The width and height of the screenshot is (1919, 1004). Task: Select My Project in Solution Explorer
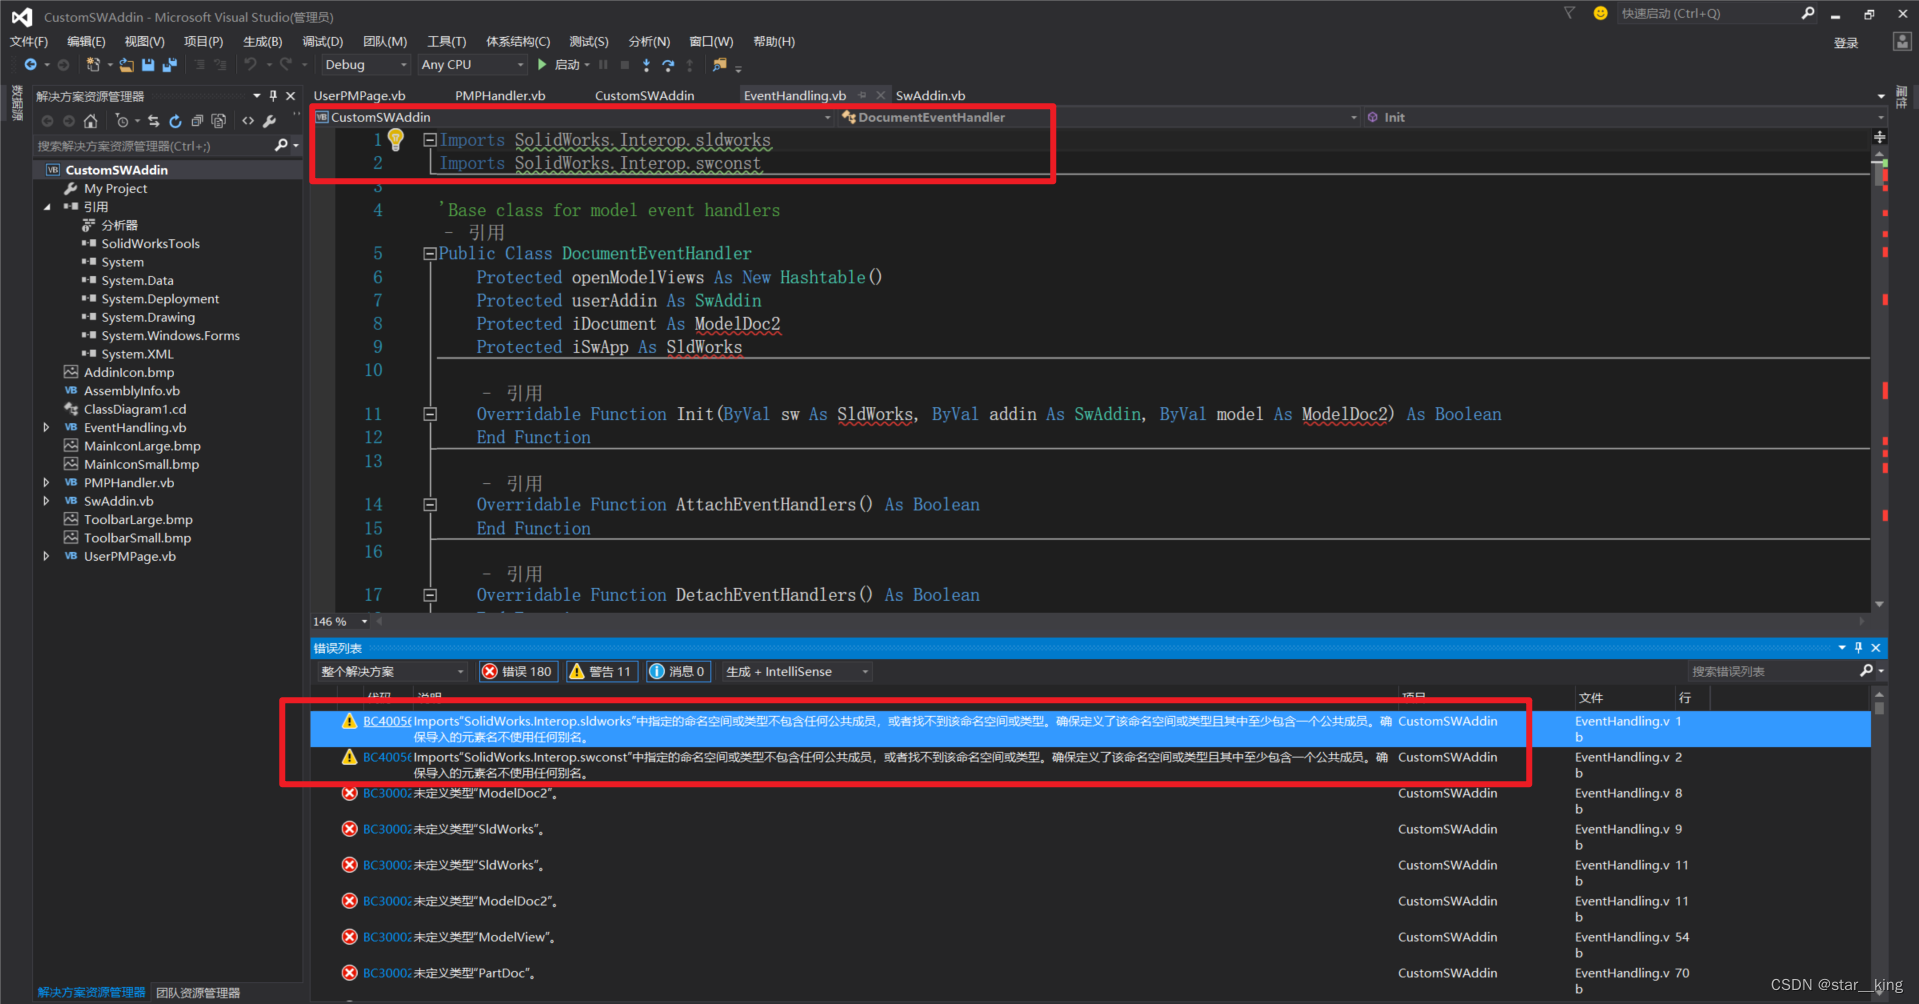click(x=115, y=189)
